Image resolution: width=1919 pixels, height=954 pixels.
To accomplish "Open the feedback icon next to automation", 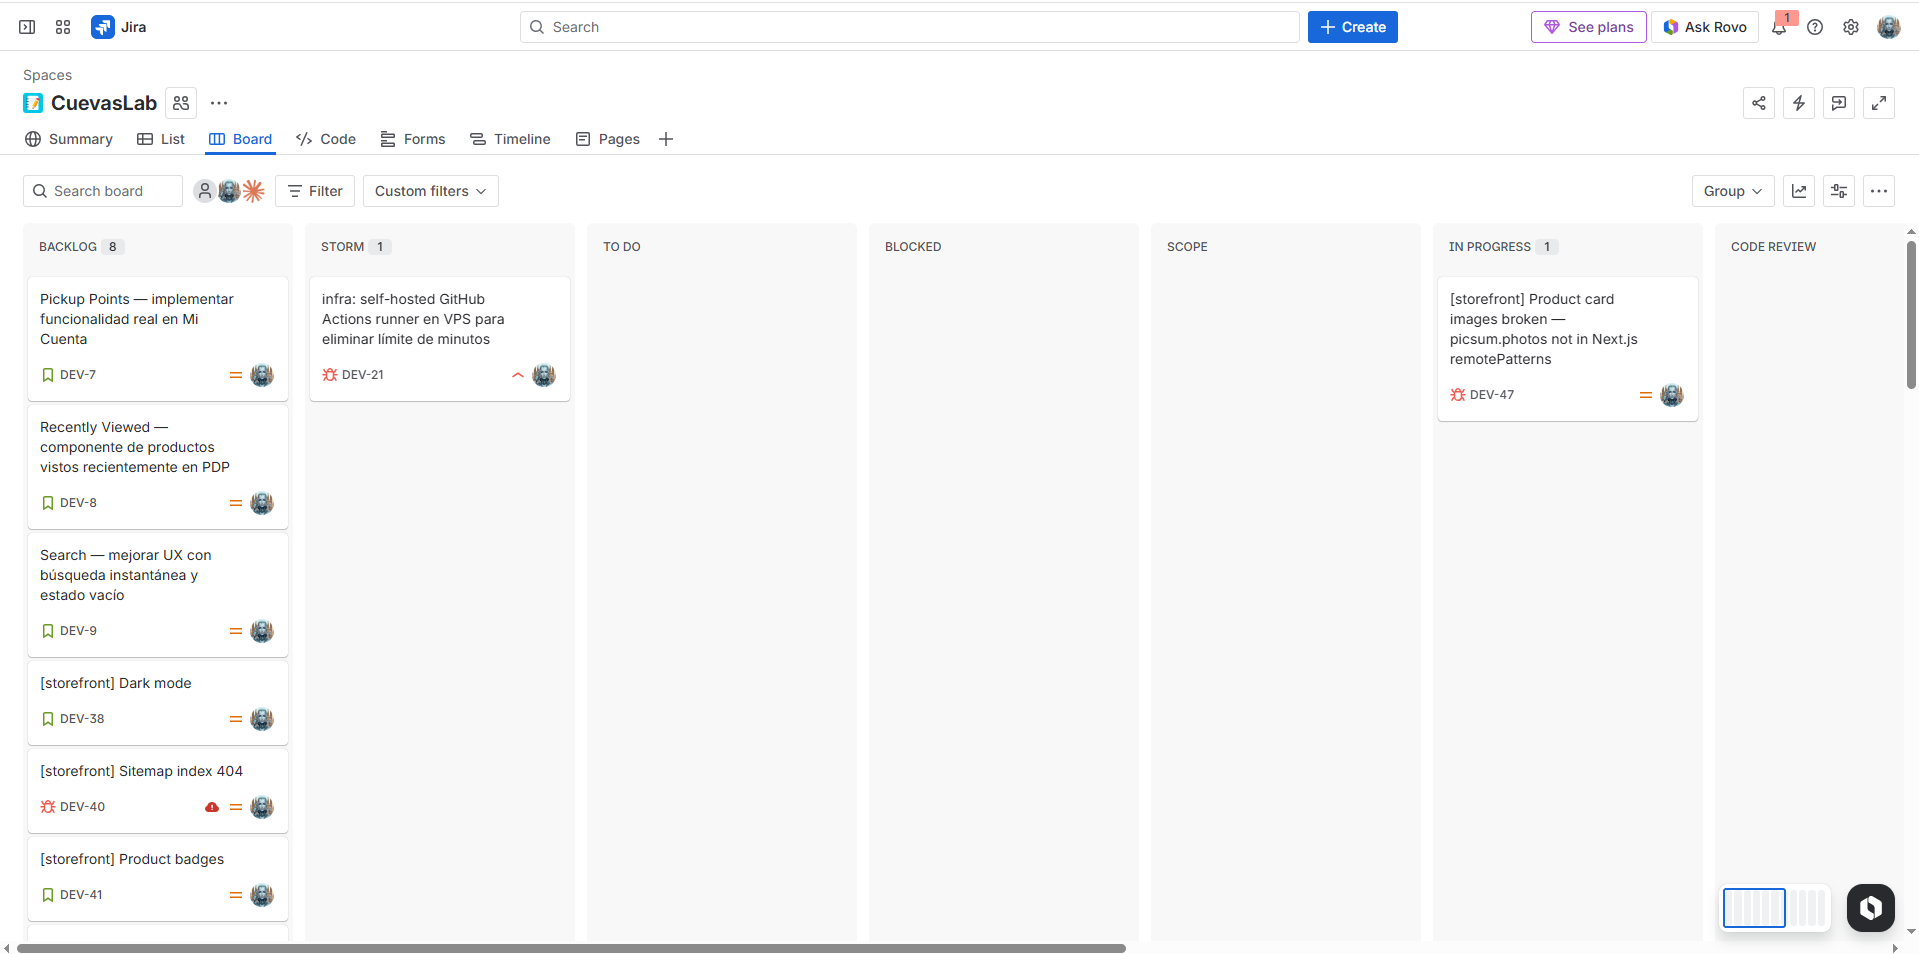I will [1839, 103].
